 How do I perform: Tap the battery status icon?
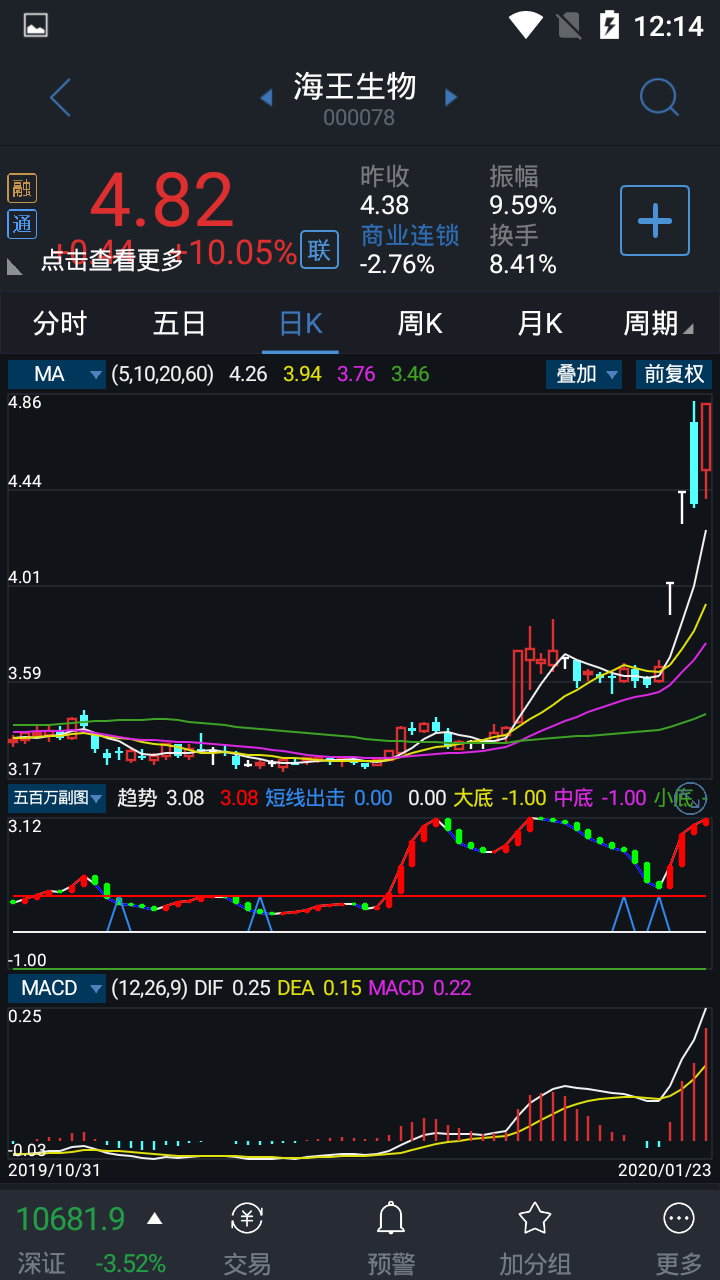pyautogui.click(x=609, y=25)
